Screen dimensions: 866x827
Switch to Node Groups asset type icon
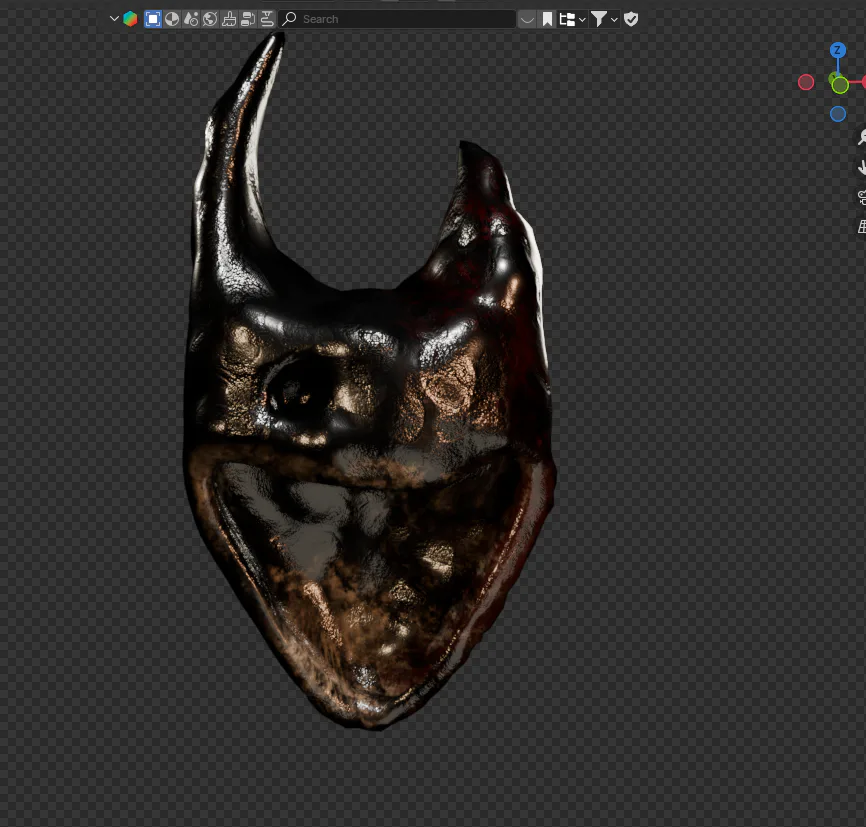(248, 19)
